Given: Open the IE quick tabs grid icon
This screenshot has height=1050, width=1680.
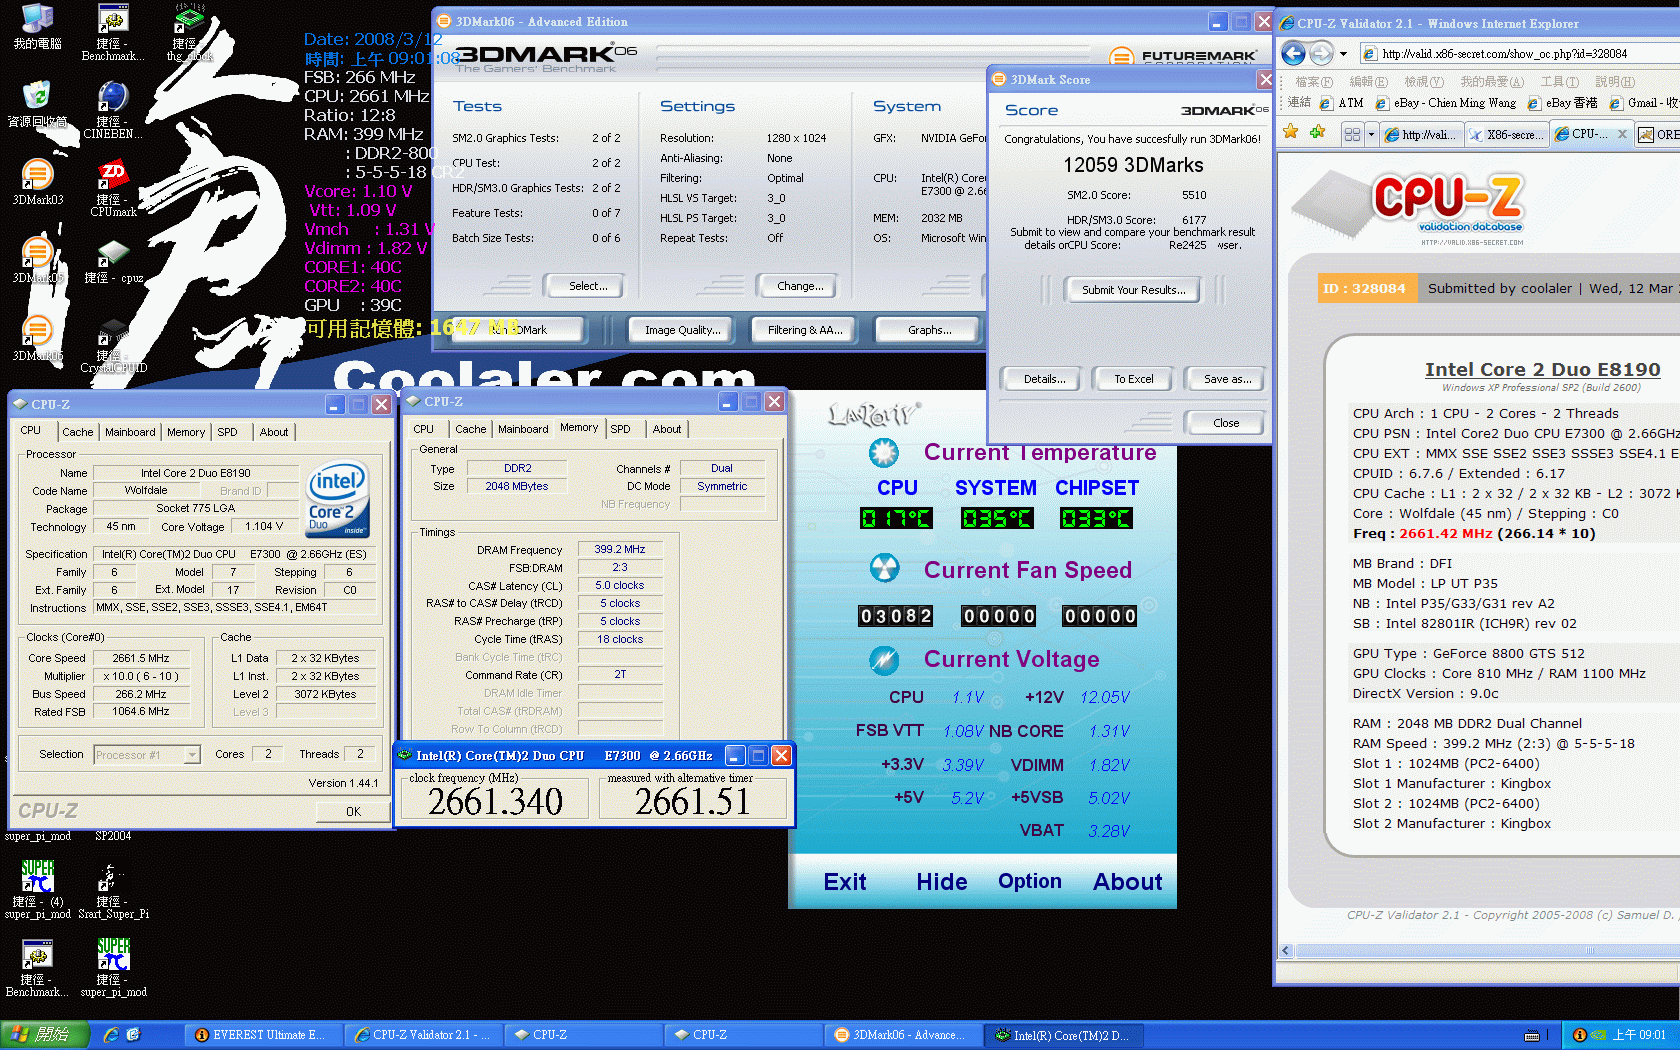Looking at the screenshot, I should click(1352, 134).
